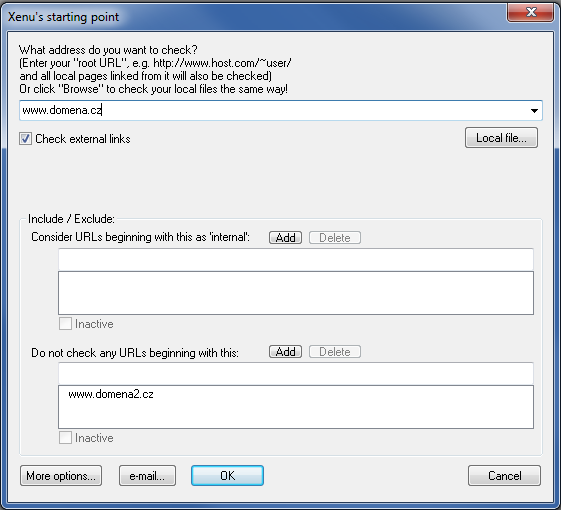Toggle Inactive under excluded URLs list
This screenshot has height=510, width=561.
click(x=65, y=438)
